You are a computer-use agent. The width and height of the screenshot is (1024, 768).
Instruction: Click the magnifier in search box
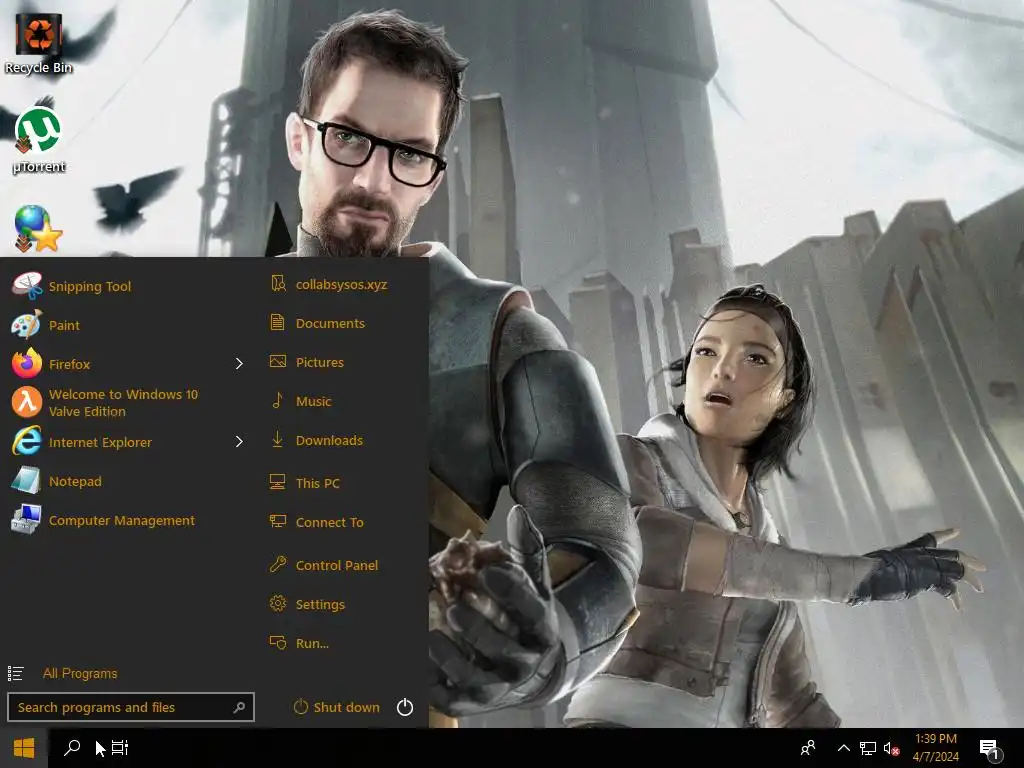(240, 707)
